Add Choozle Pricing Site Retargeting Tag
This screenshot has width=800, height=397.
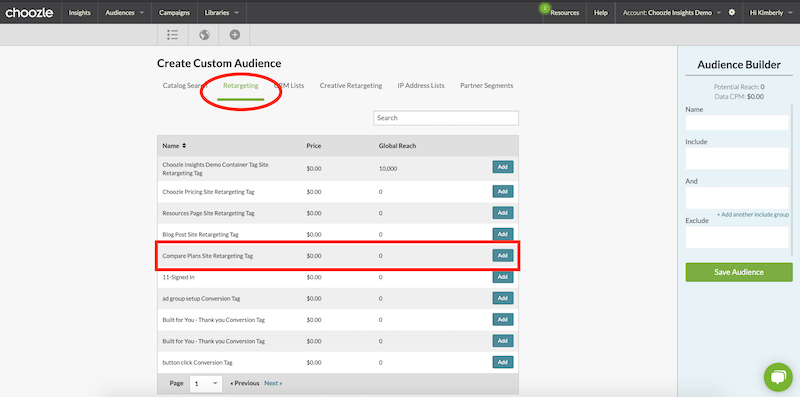pos(503,191)
